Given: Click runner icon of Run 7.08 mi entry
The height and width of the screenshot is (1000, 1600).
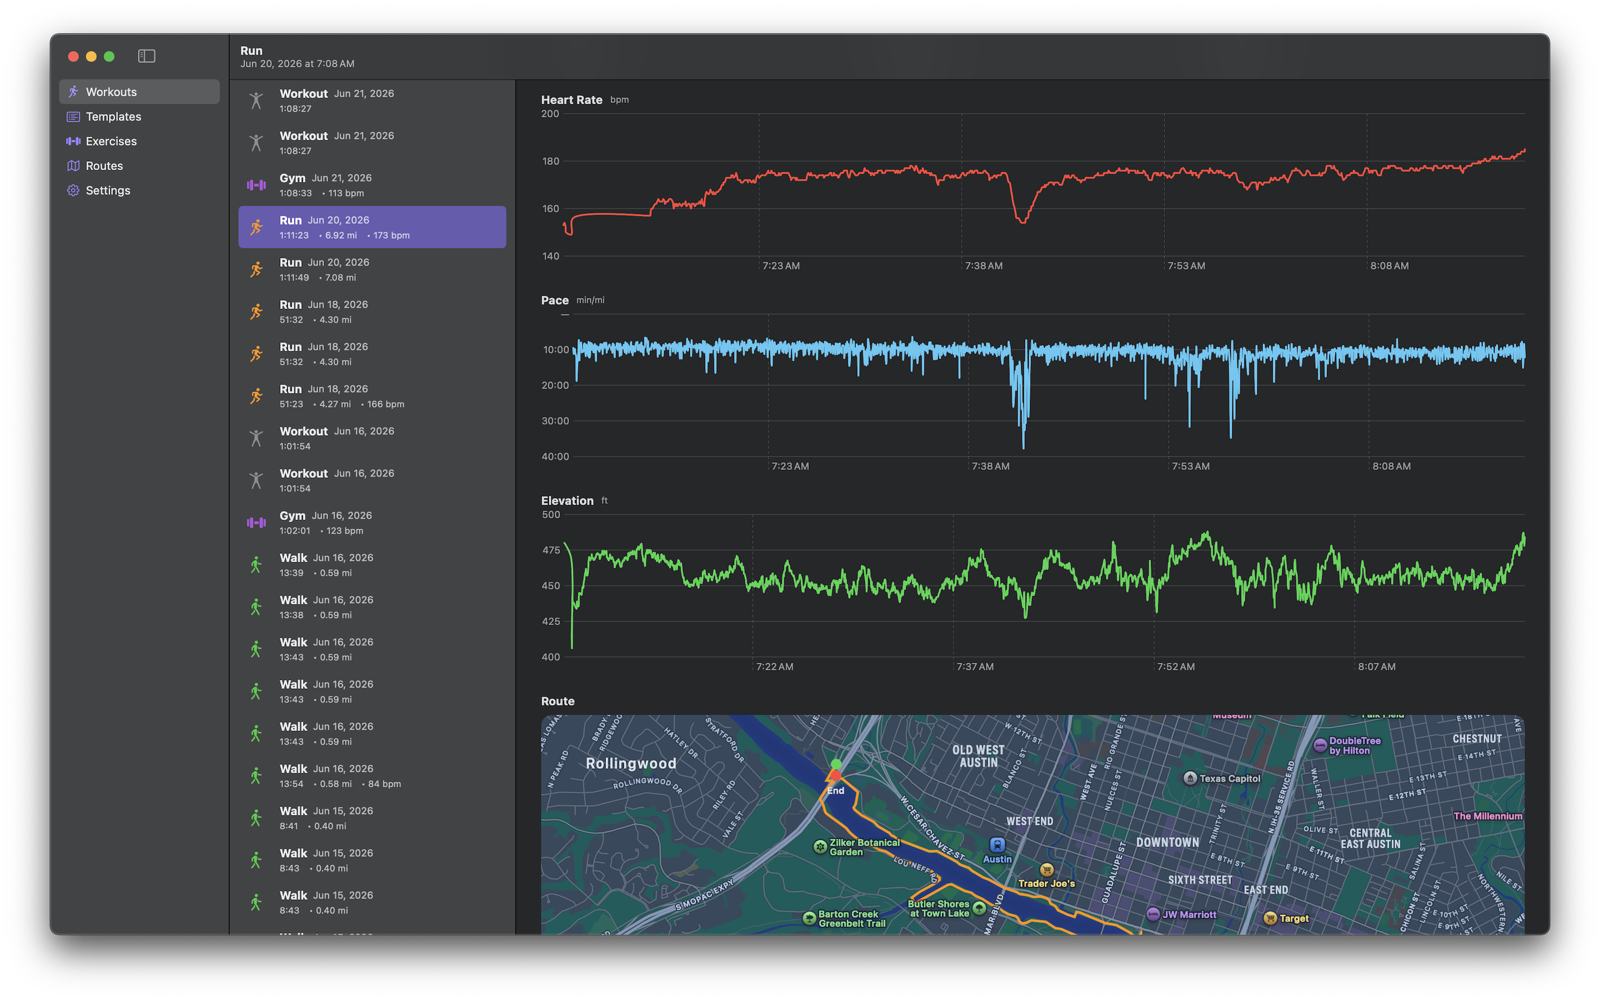Looking at the screenshot, I should coord(256,270).
